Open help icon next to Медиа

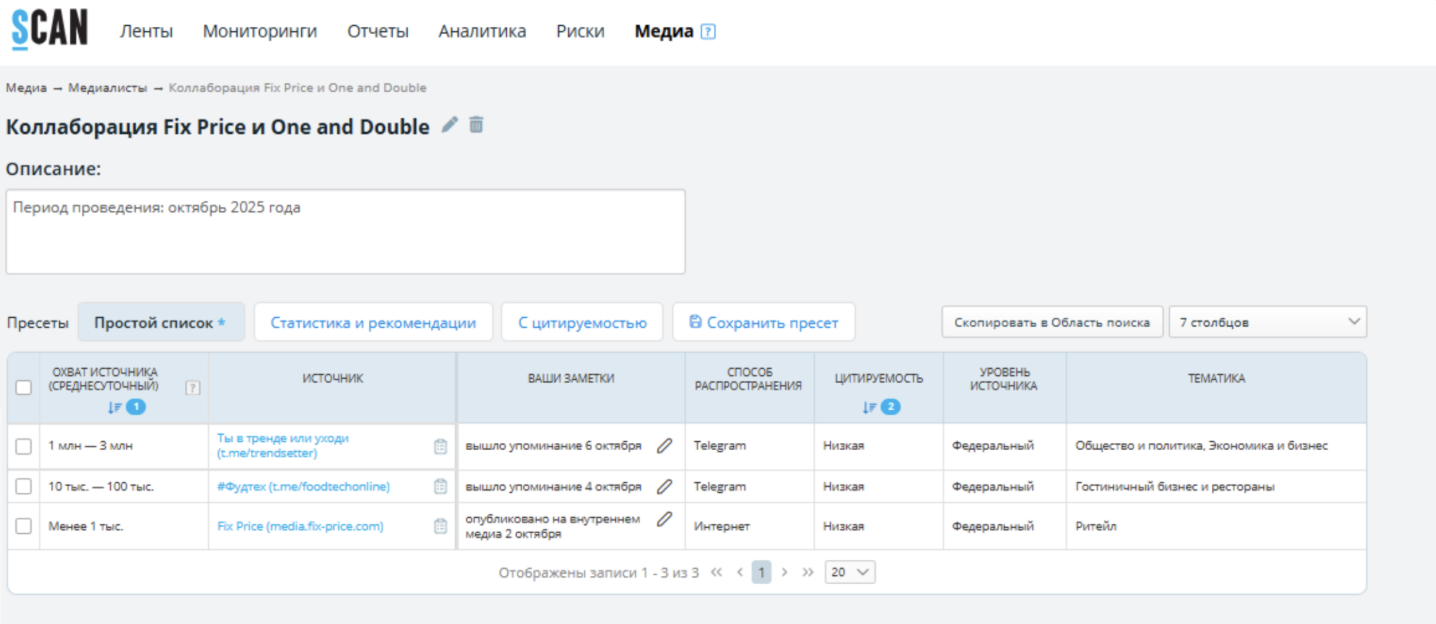(x=708, y=32)
